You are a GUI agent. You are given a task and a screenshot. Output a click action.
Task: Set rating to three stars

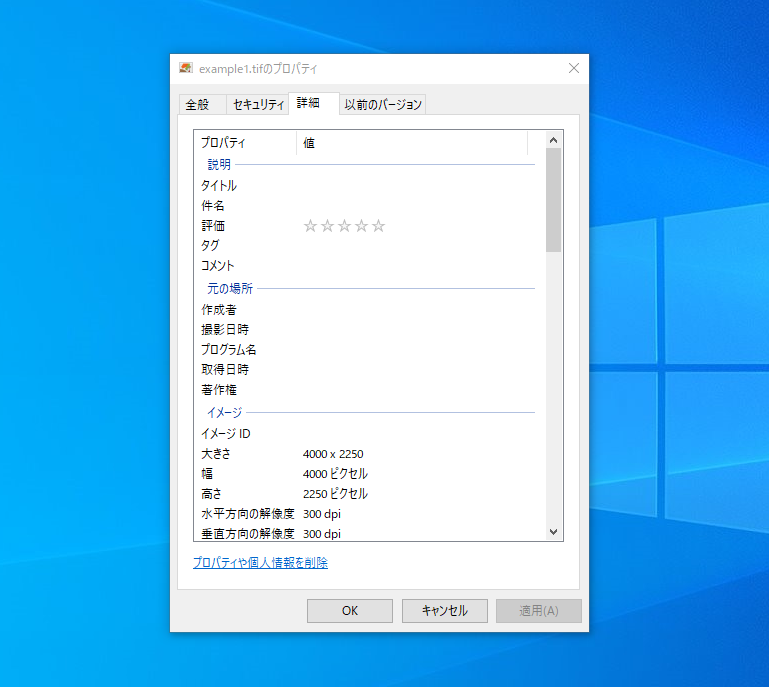click(x=345, y=226)
